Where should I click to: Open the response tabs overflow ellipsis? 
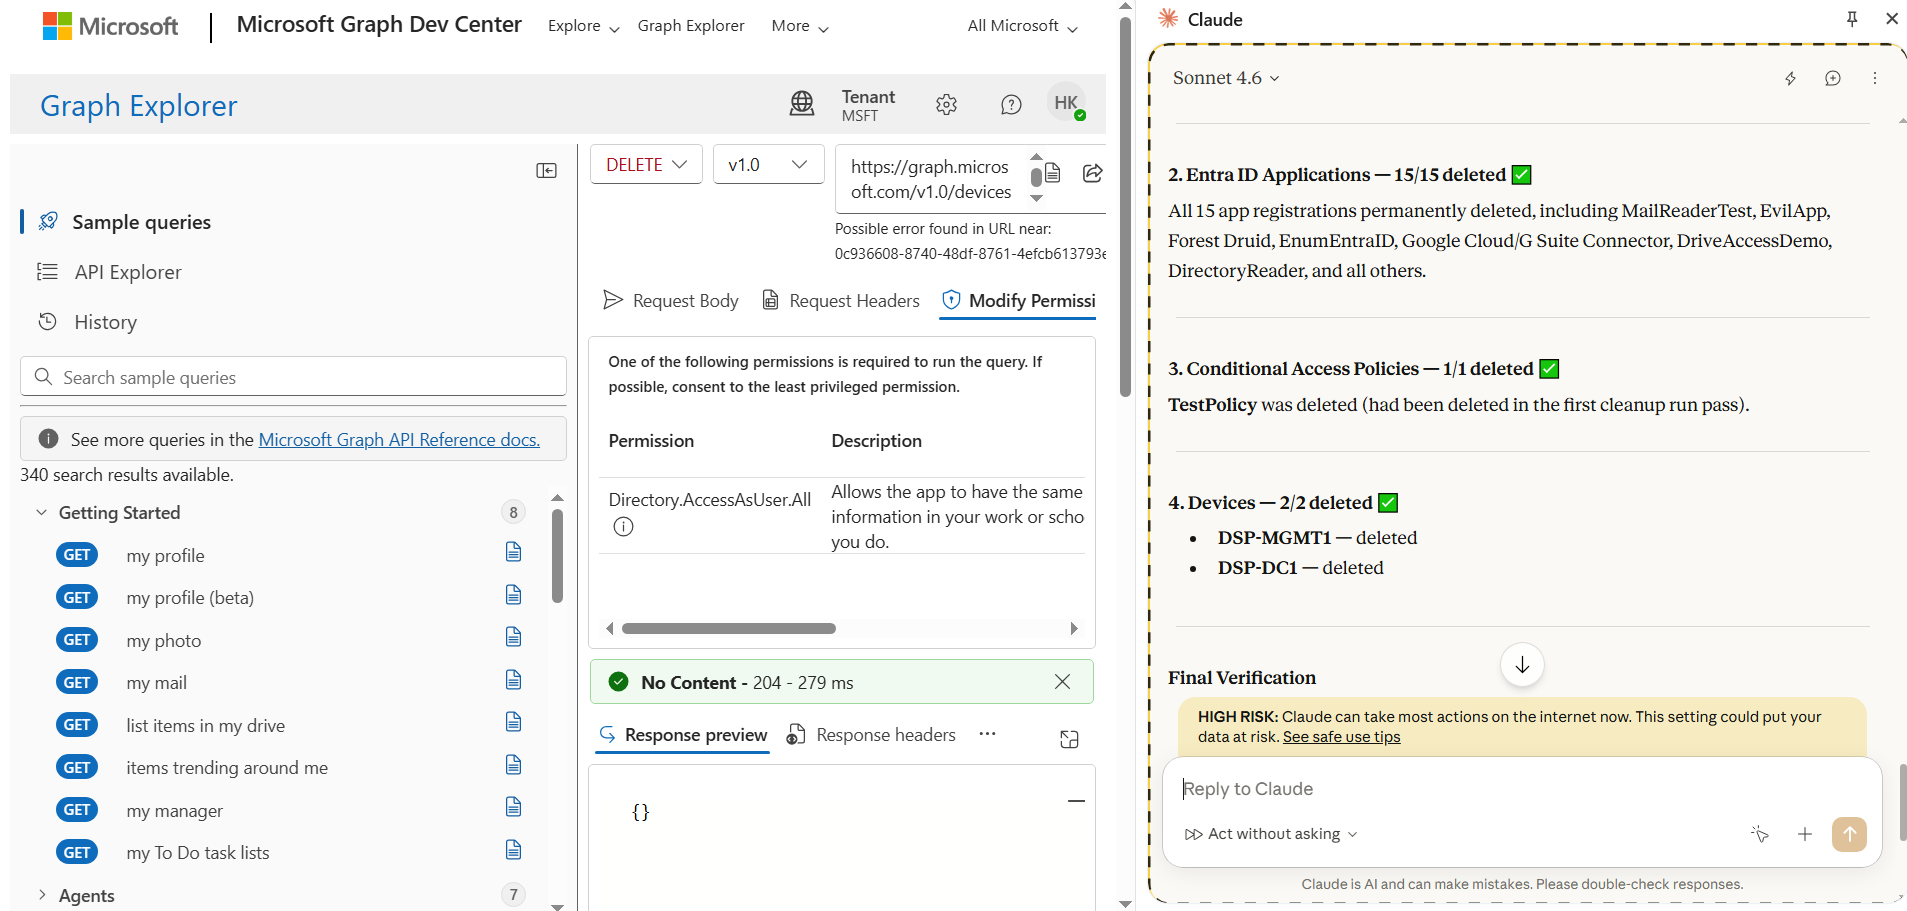tap(988, 734)
